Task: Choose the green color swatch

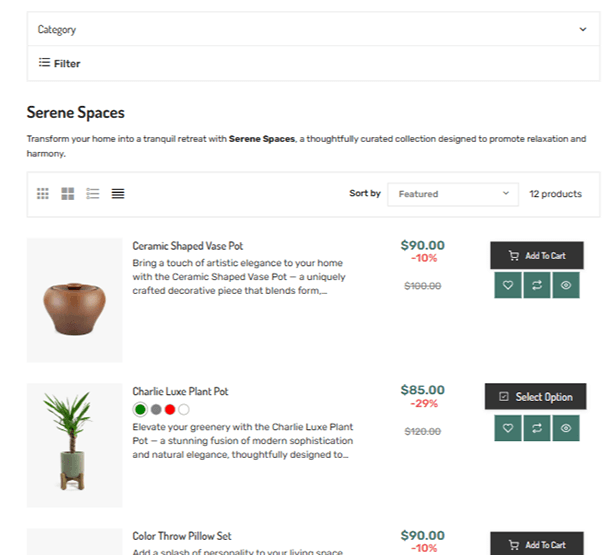Action: pos(140,409)
